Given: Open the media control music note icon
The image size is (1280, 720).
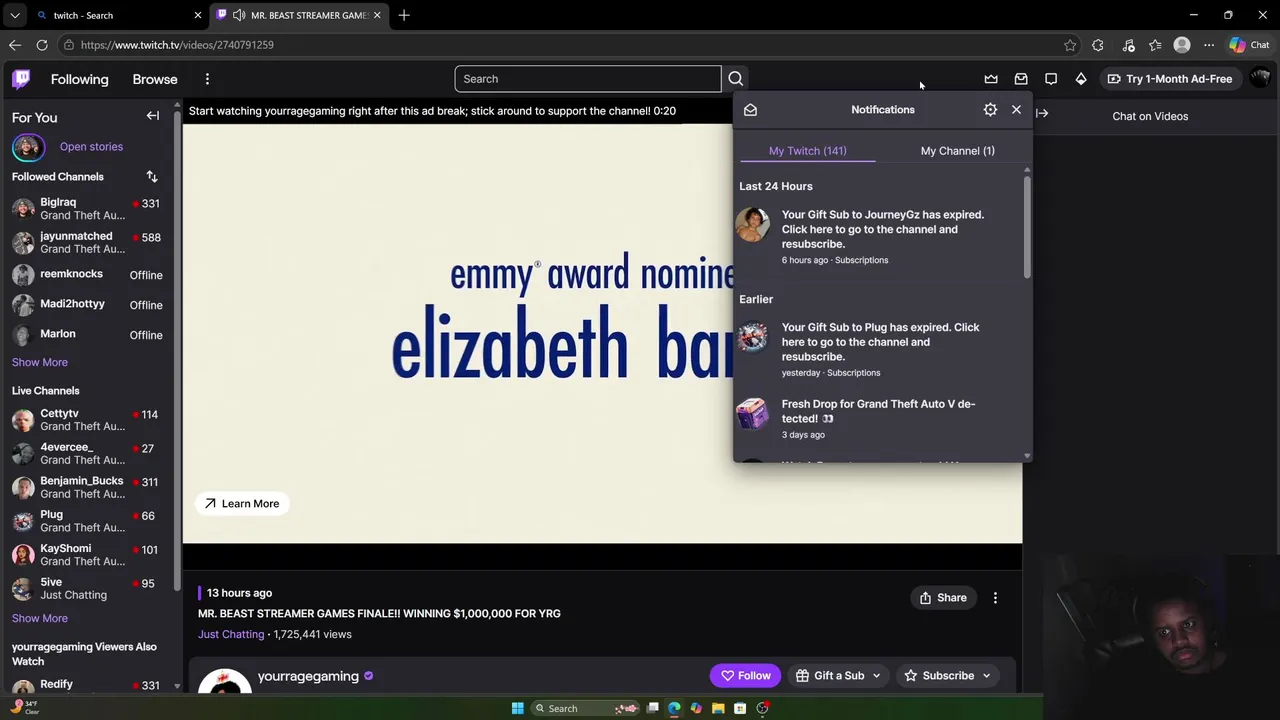Looking at the screenshot, I should click(x=1128, y=45).
